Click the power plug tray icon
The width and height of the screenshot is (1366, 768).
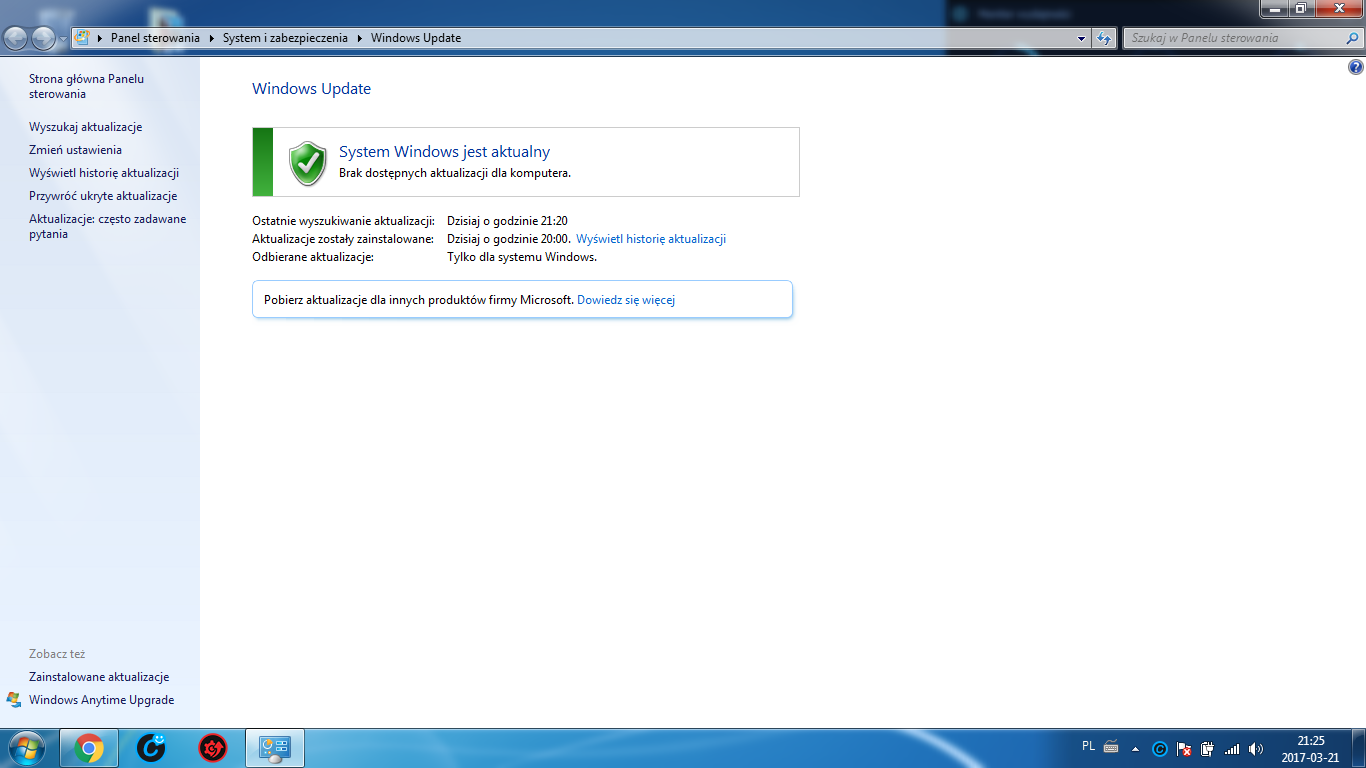pos(1208,749)
